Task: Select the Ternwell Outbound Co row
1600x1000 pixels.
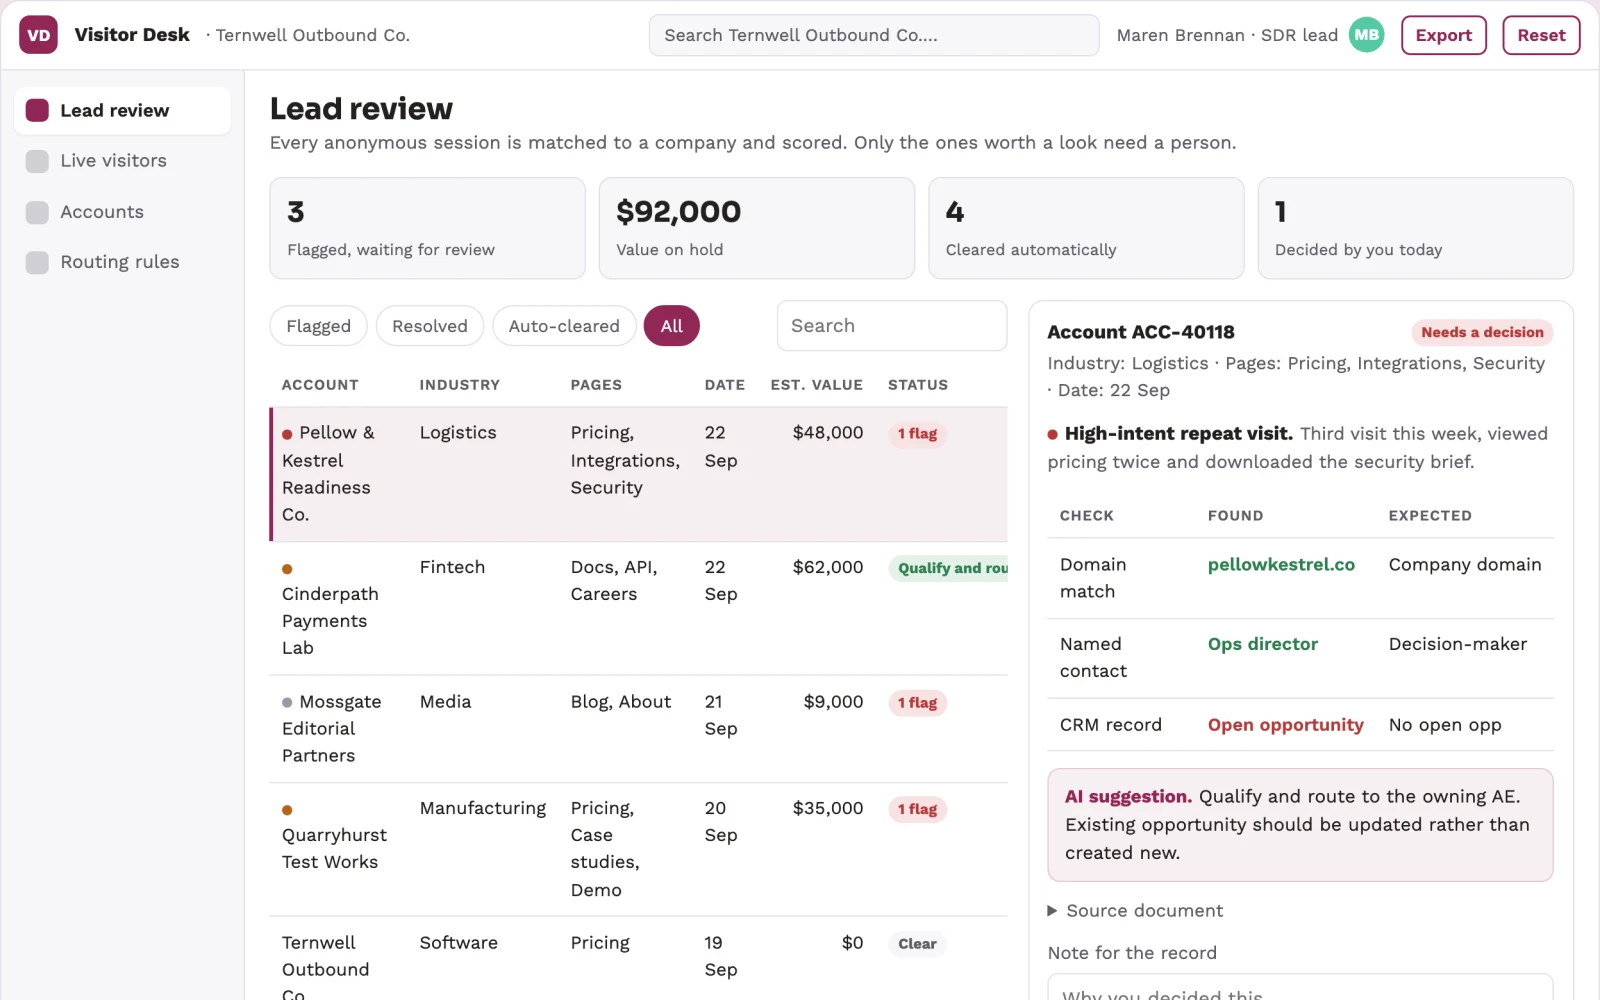Action: click(x=639, y=959)
